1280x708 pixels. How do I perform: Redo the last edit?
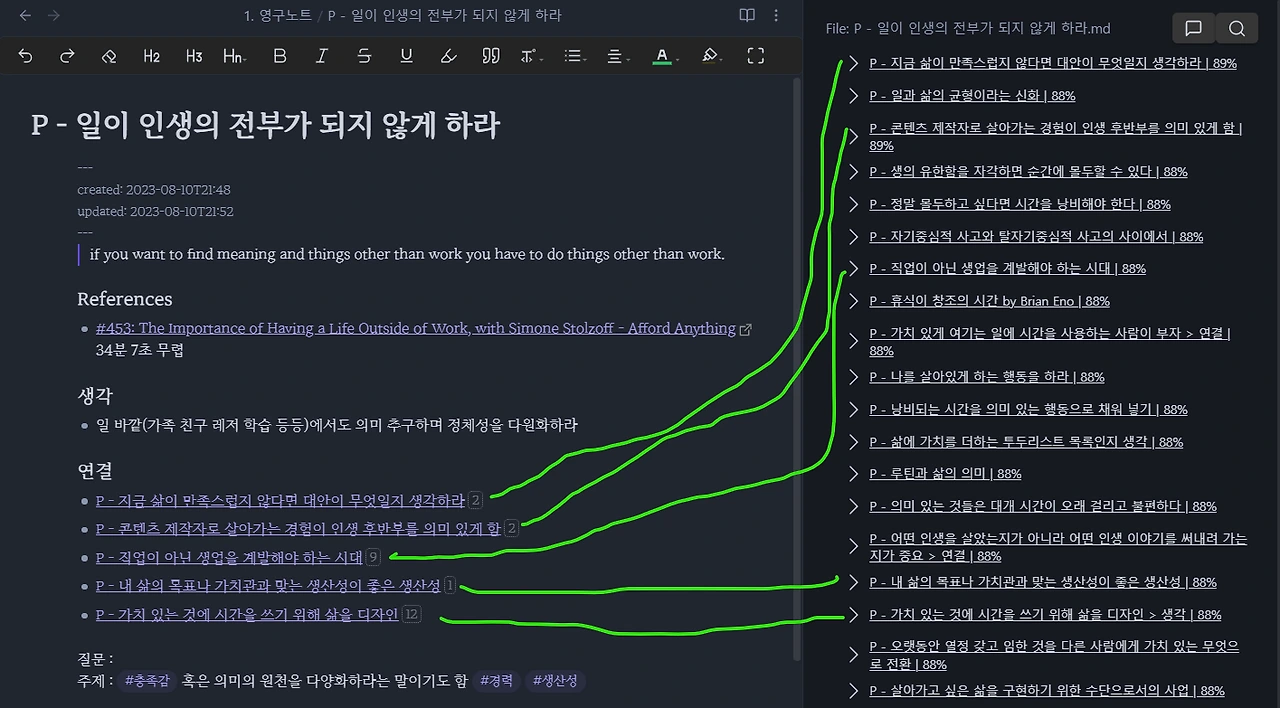click(x=67, y=56)
